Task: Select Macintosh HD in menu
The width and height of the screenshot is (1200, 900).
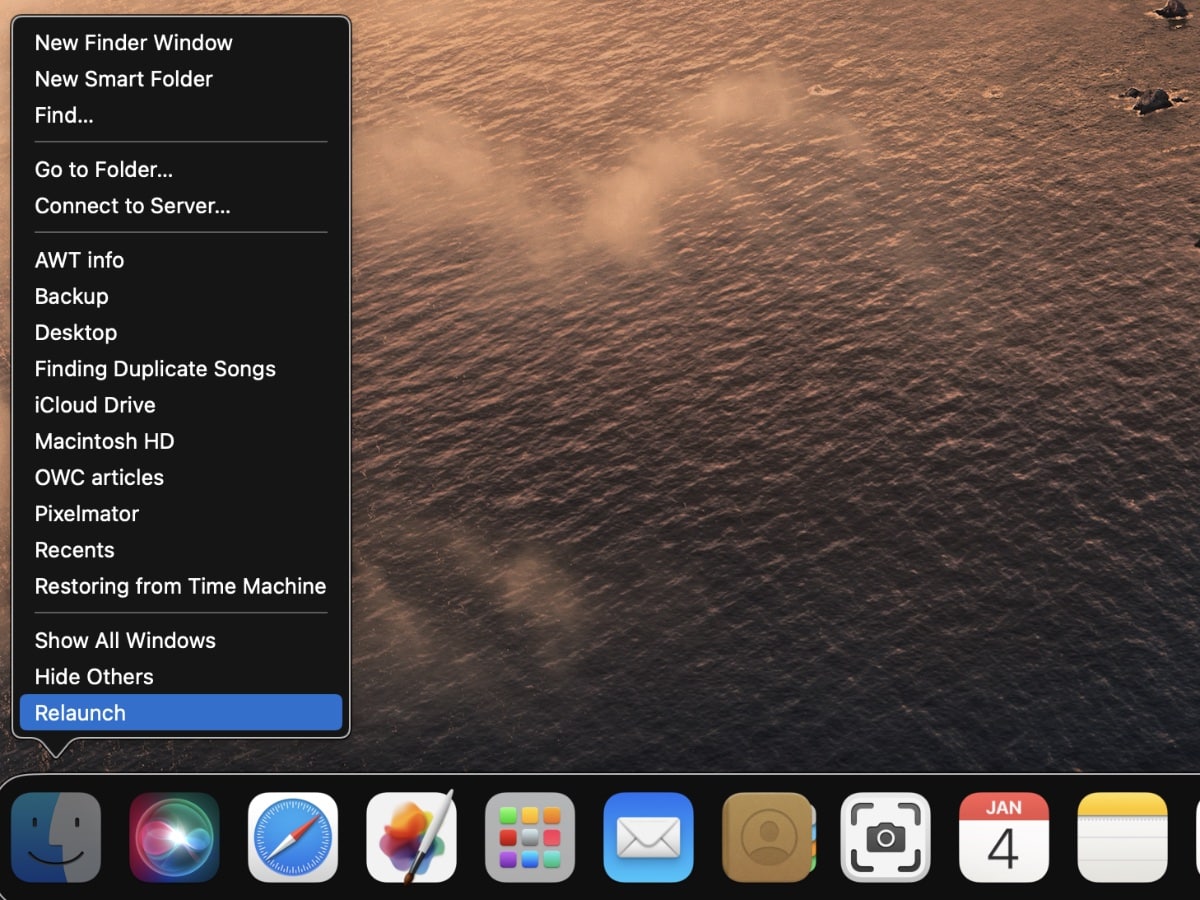Action: [x=104, y=441]
